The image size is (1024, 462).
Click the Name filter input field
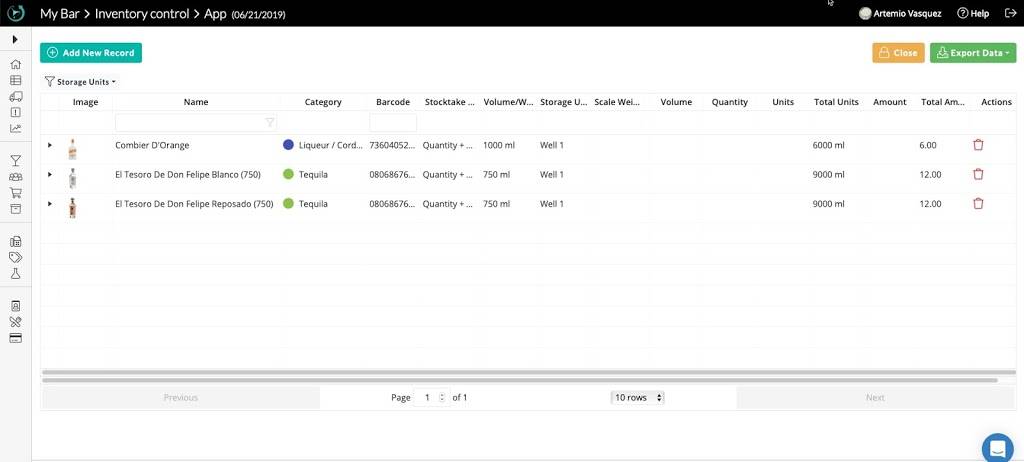pos(190,122)
